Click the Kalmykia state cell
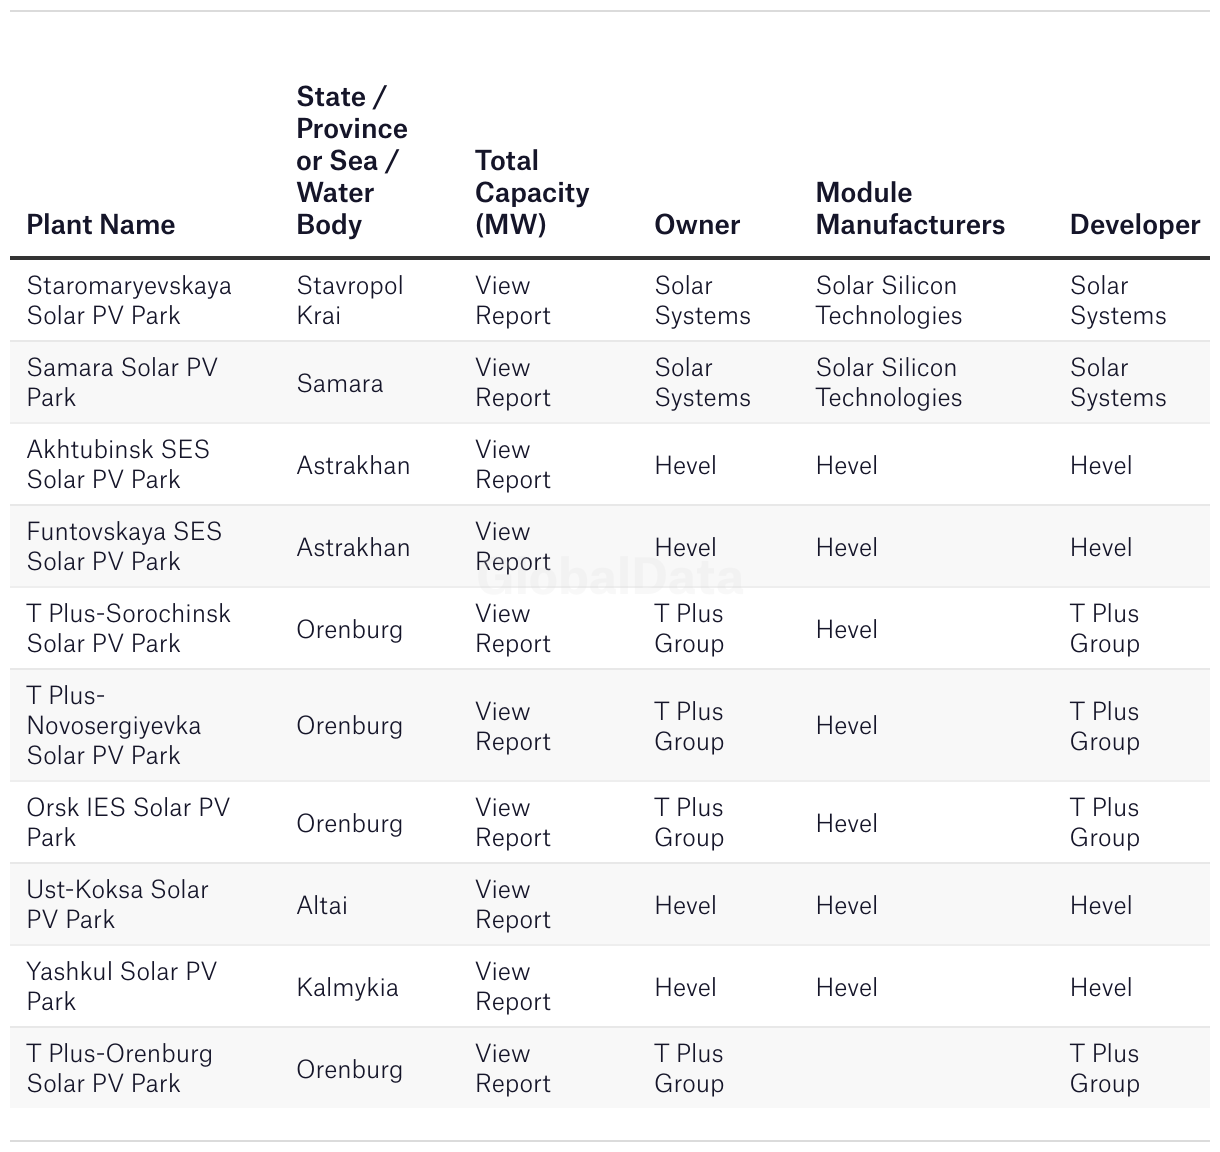This screenshot has width=1220, height=1152. coord(348,987)
